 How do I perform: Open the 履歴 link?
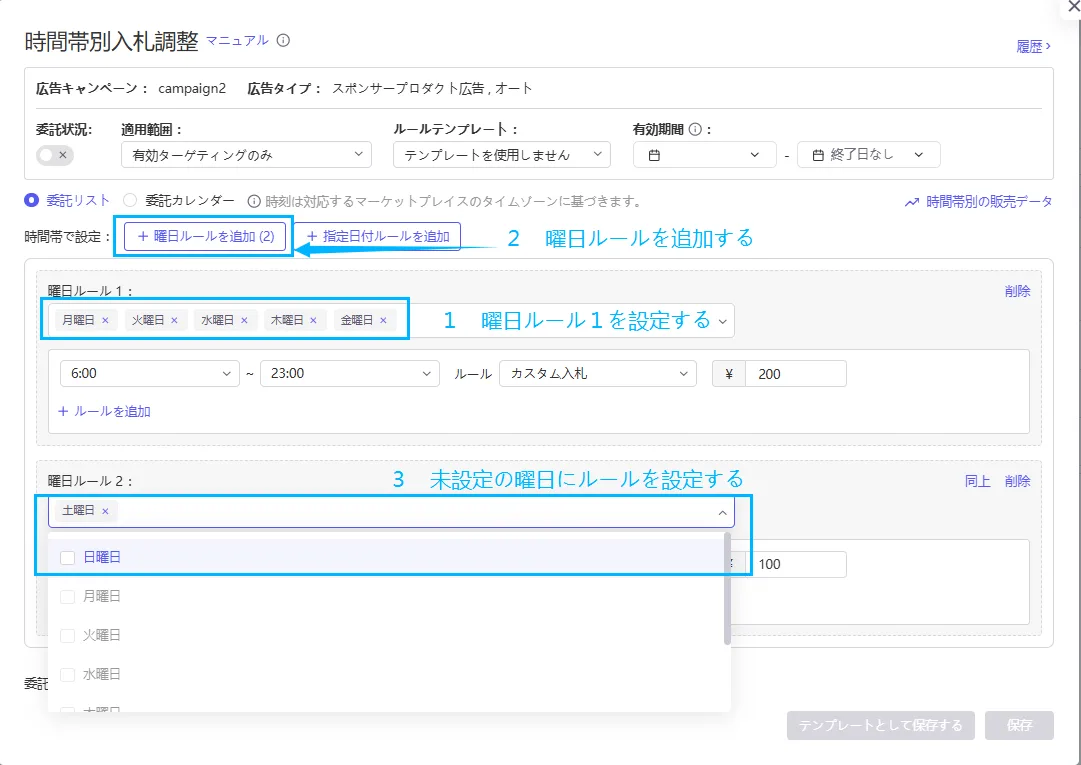tap(1033, 46)
